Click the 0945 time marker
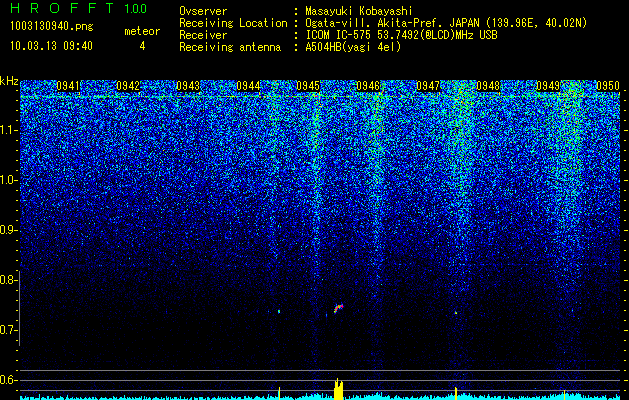 click(308, 86)
